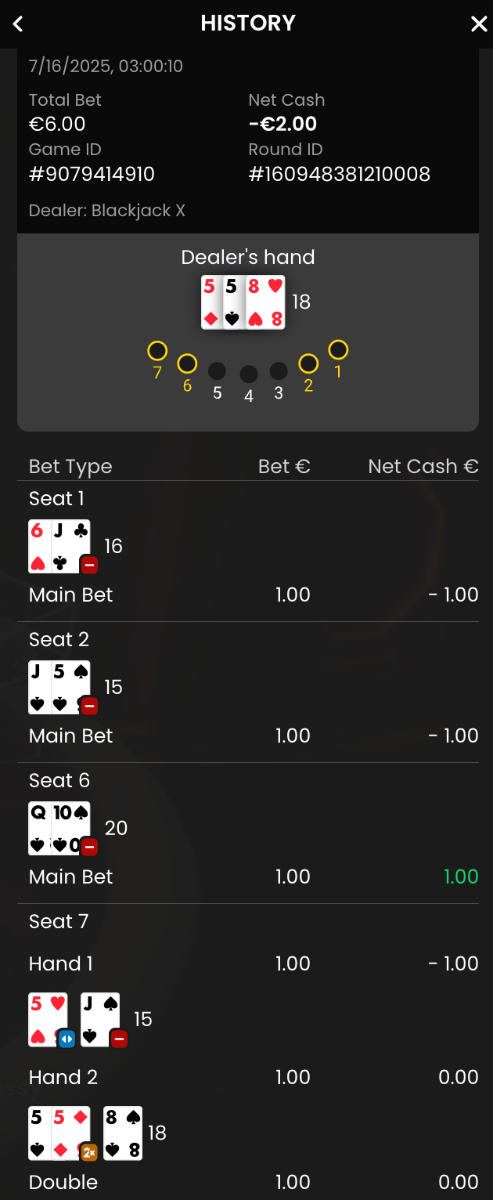Click the Seat 2 J and 5 cards
493x1200 pixels.
click(60, 687)
